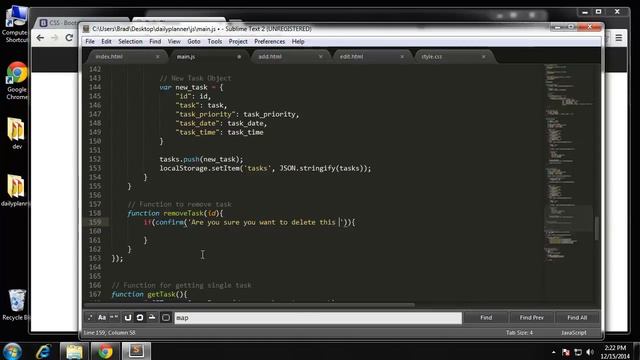Close the index.html tab

pyautogui.click(x=158, y=57)
